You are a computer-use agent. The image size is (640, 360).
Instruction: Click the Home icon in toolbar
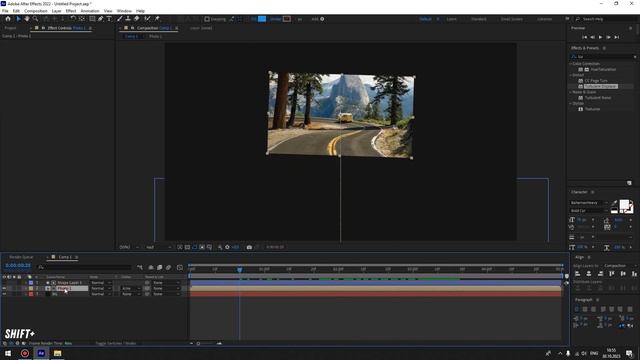8,19
